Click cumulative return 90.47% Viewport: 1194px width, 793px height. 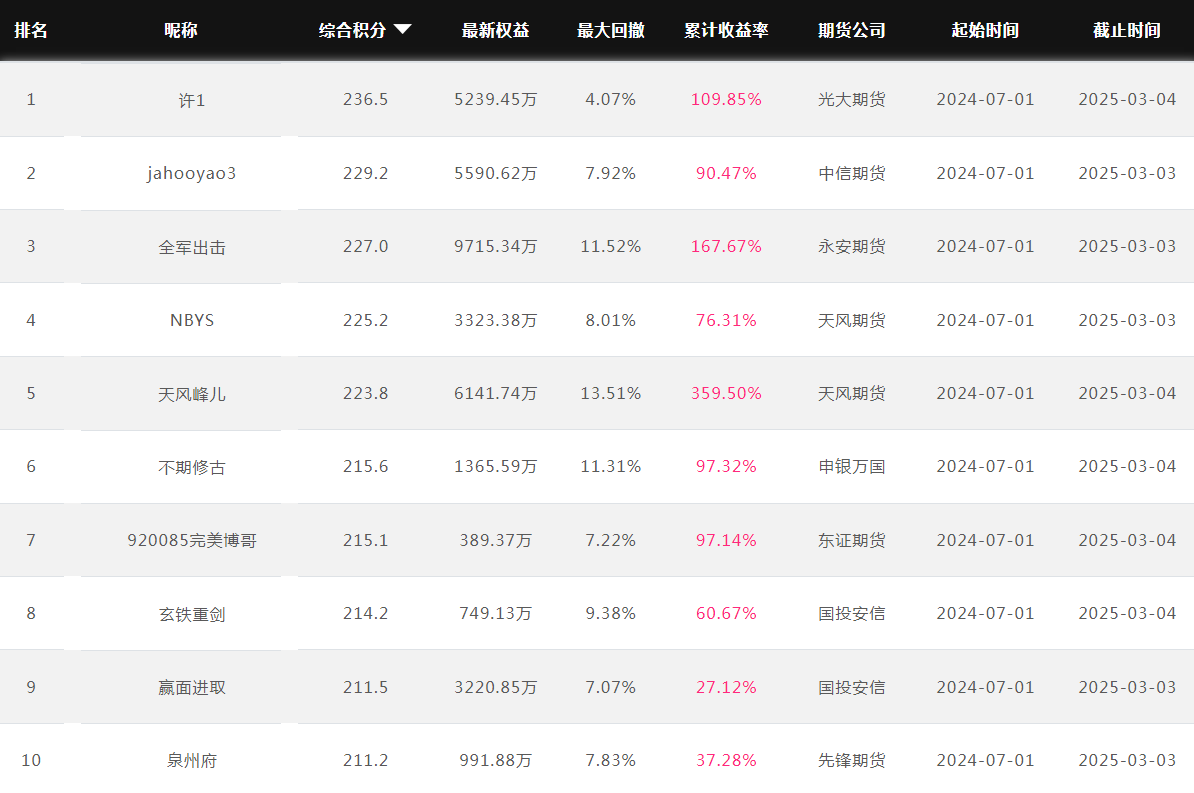pos(726,174)
